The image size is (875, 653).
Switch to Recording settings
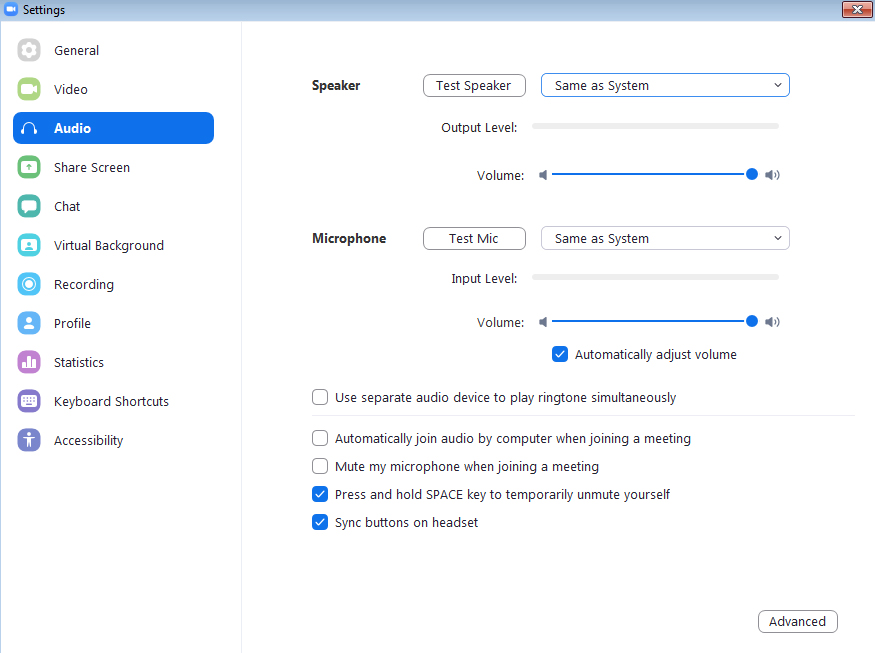113,285
